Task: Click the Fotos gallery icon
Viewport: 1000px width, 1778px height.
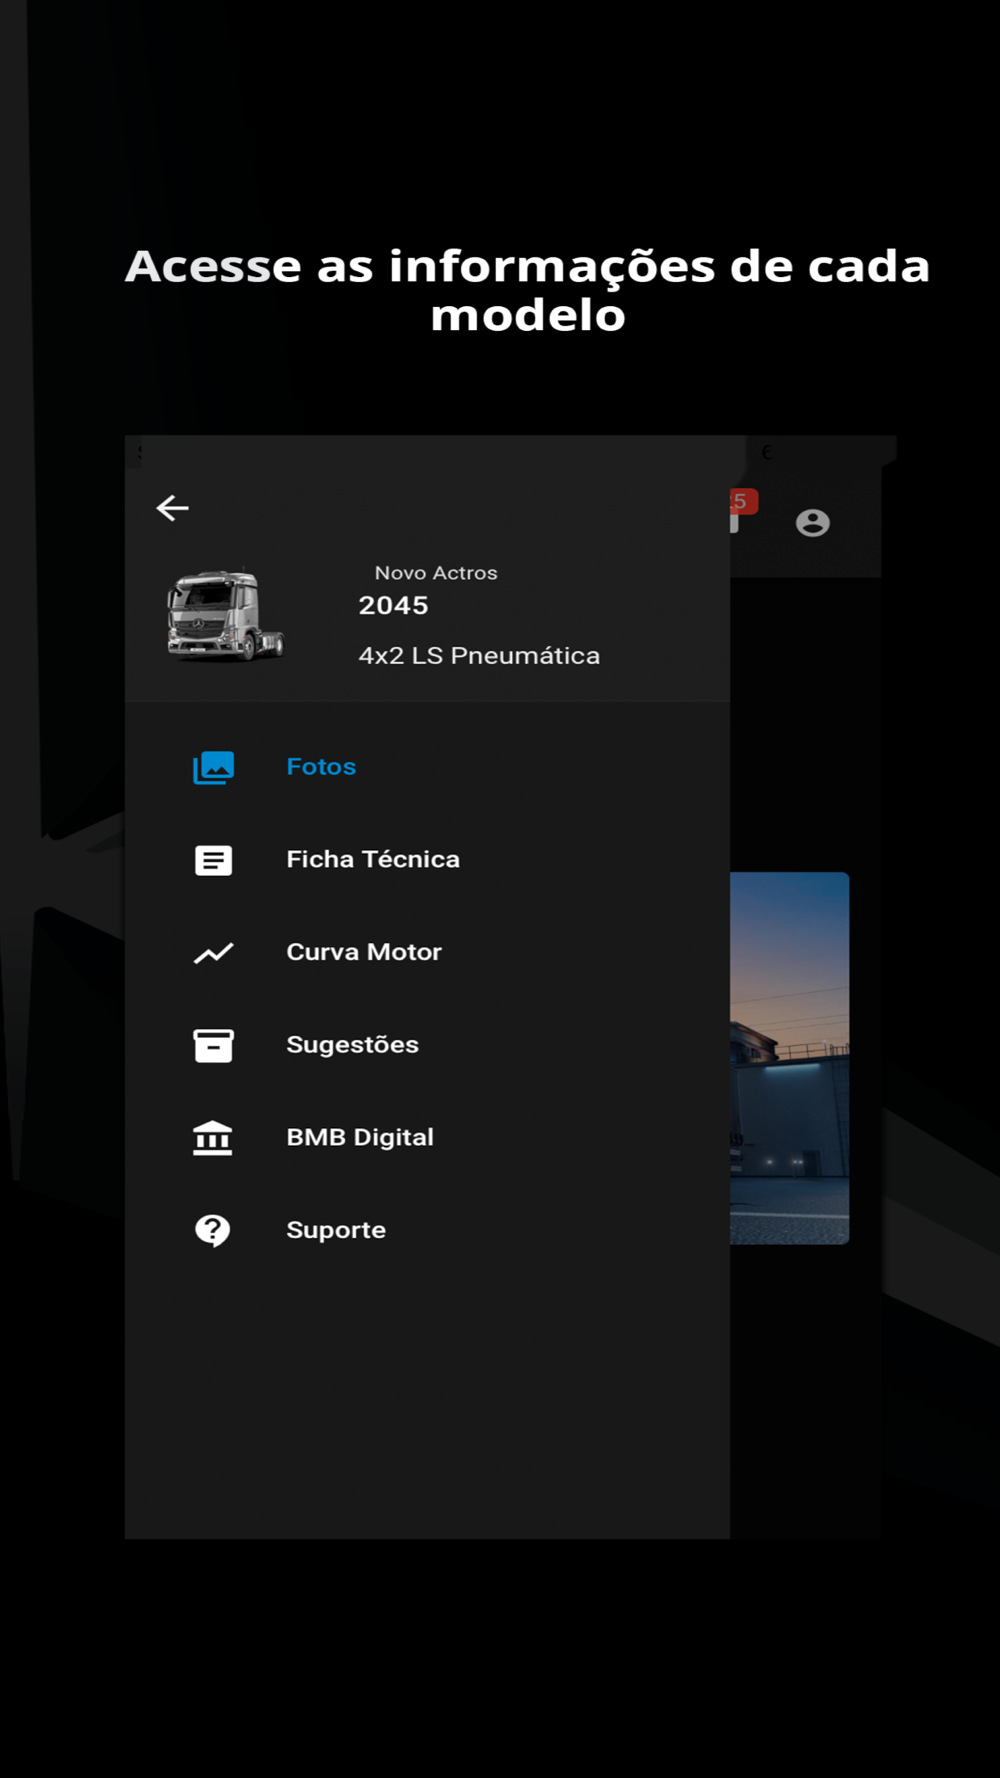Action: (x=213, y=767)
